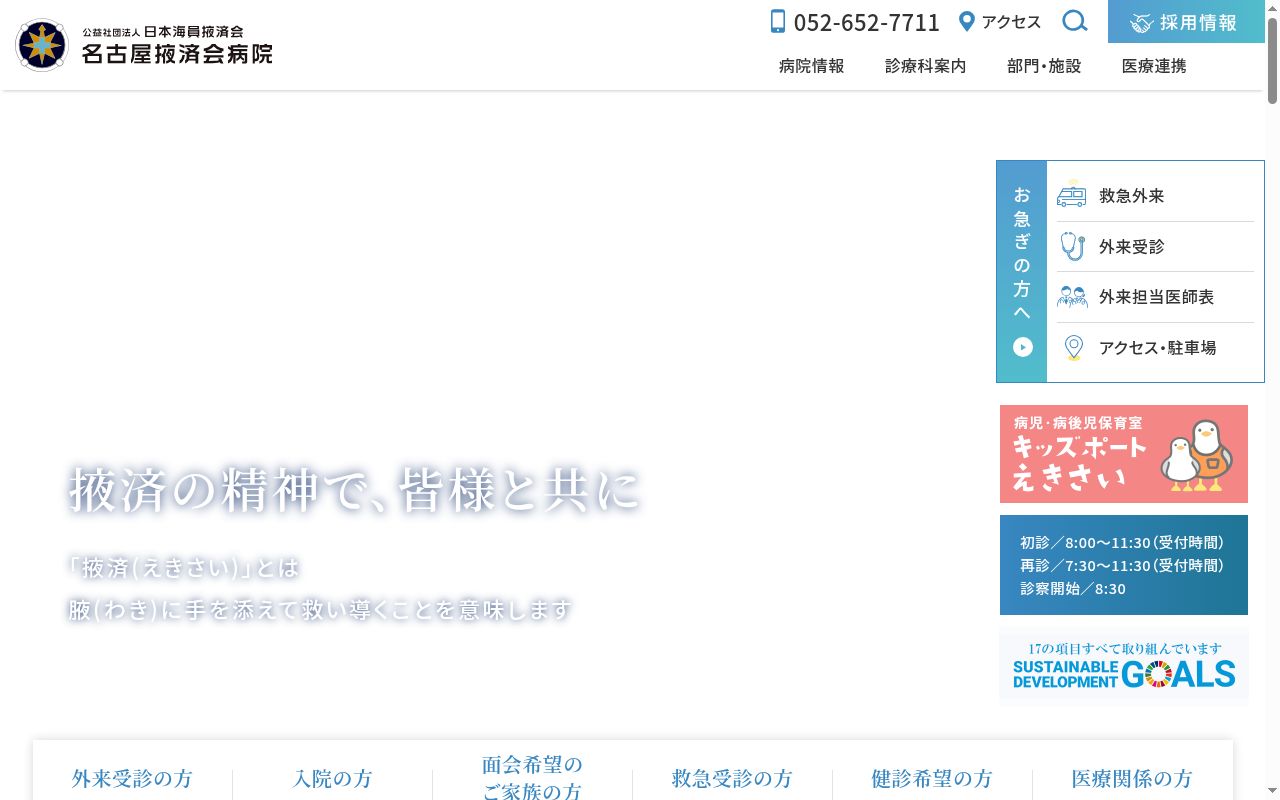
Task: Open the Sustainable Development Goals banner
Action: coord(1124,666)
